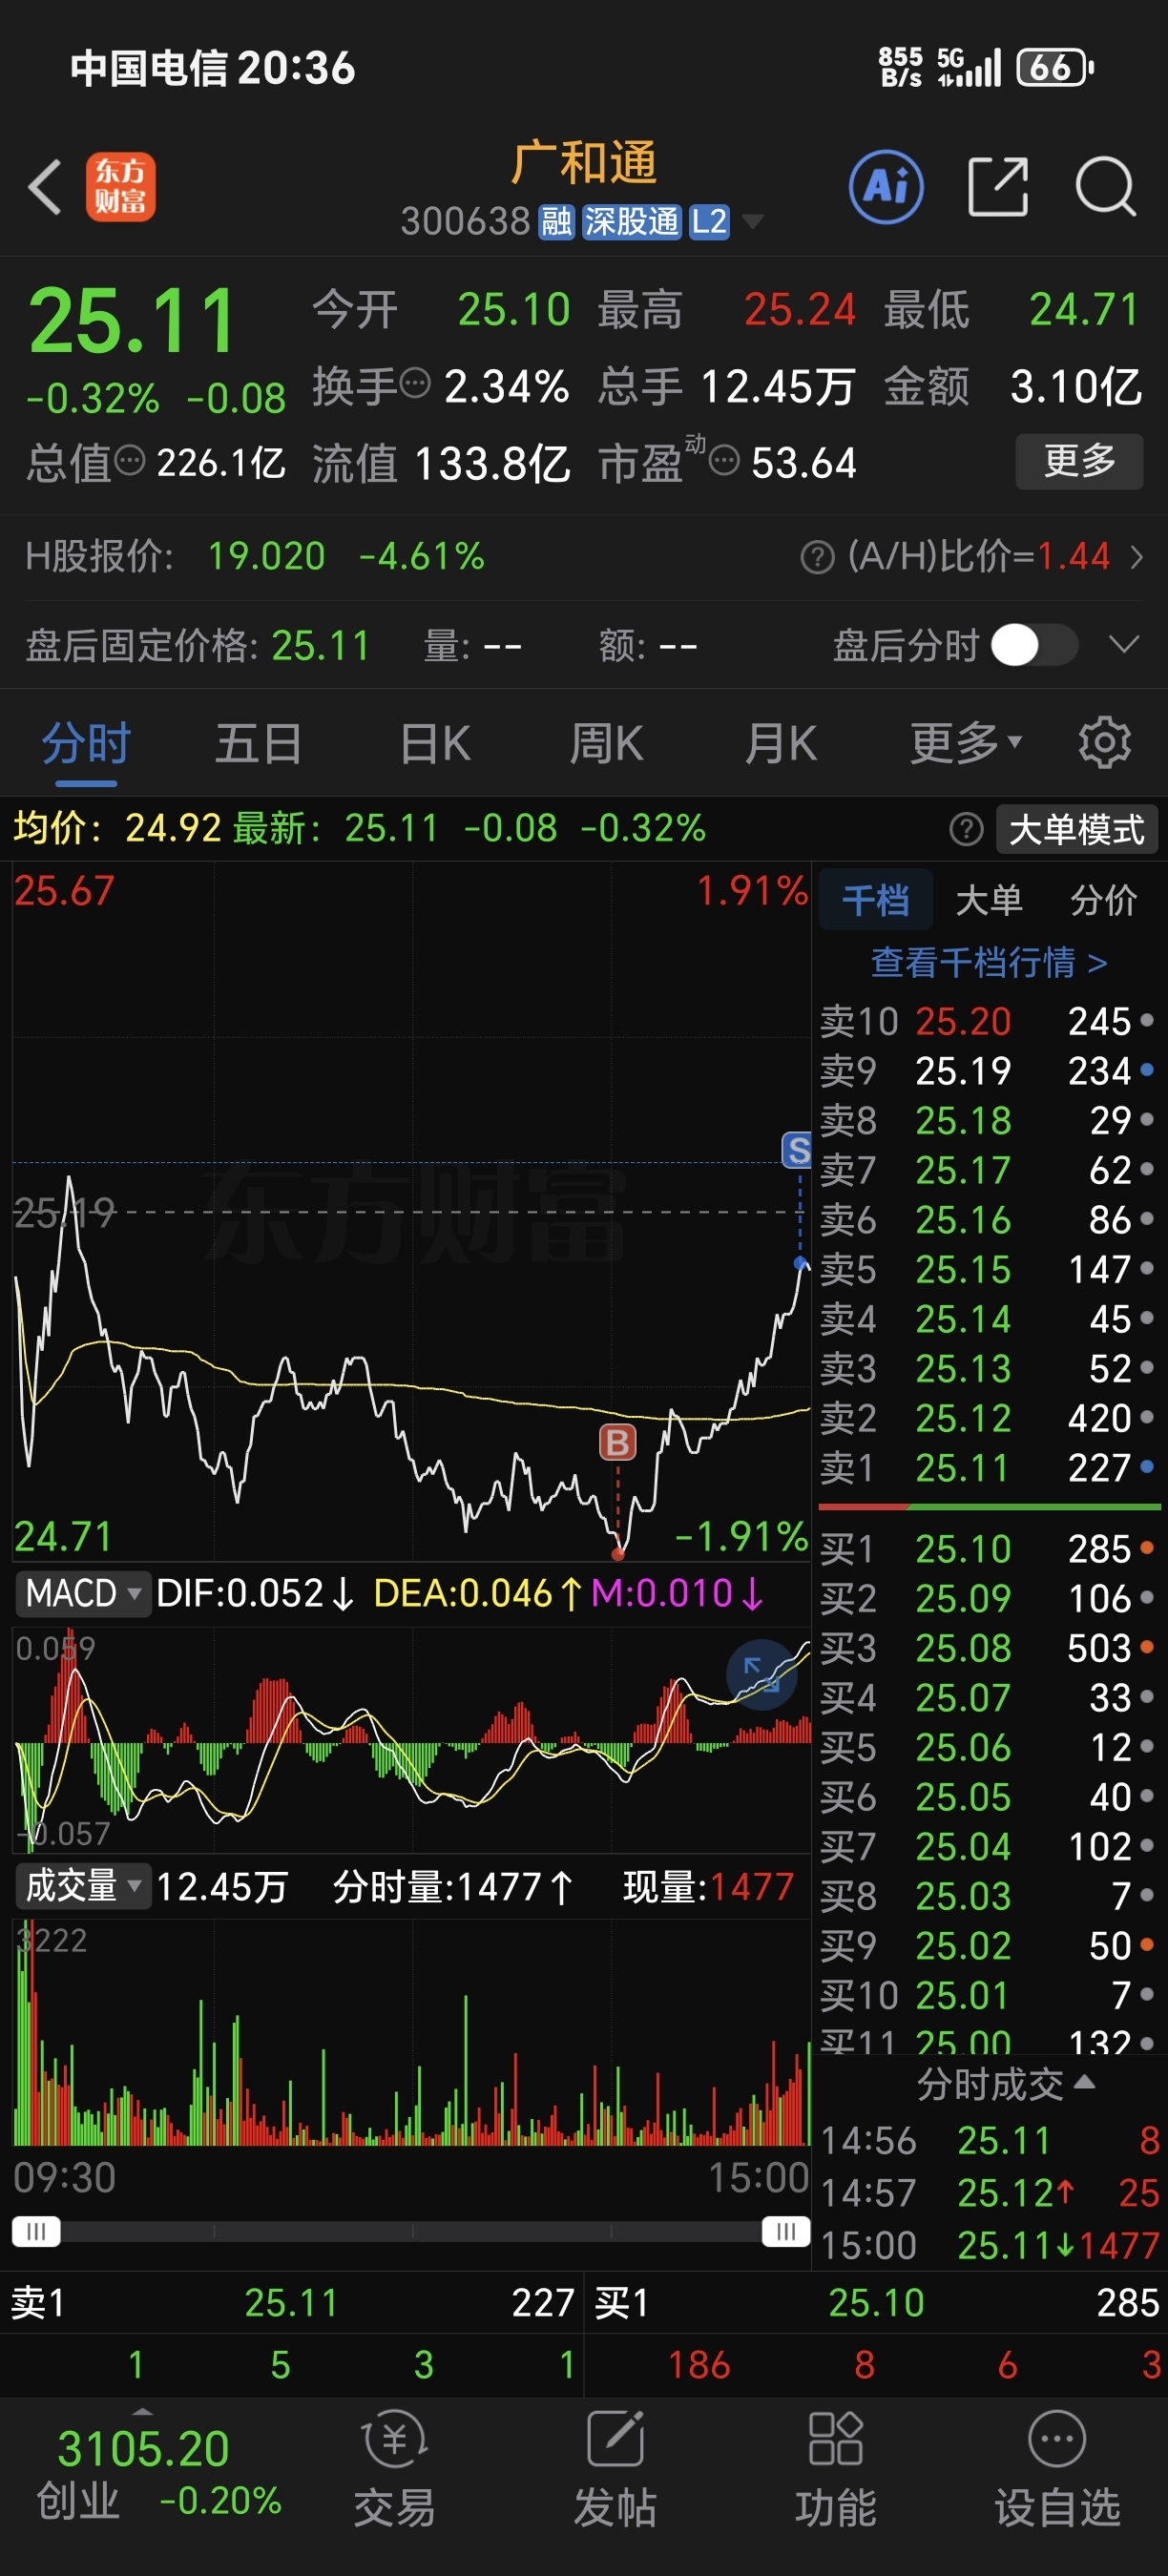Tap info icon next to 市盈

[x=723, y=461]
